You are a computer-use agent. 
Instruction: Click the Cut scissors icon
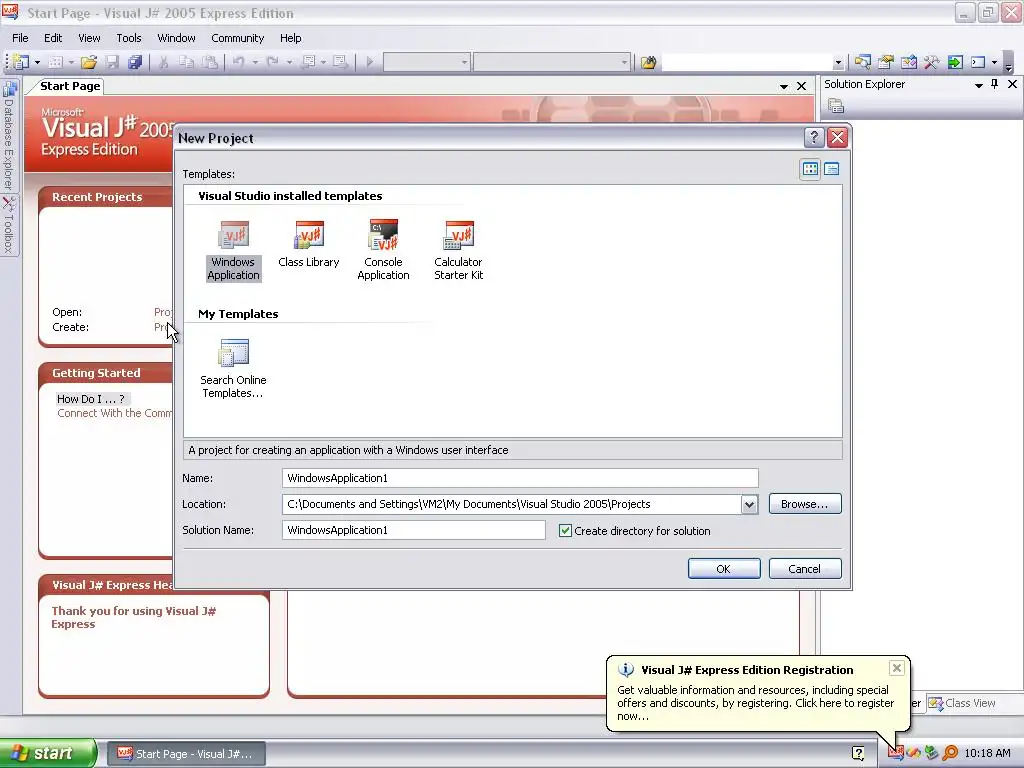pyautogui.click(x=164, y=62)
